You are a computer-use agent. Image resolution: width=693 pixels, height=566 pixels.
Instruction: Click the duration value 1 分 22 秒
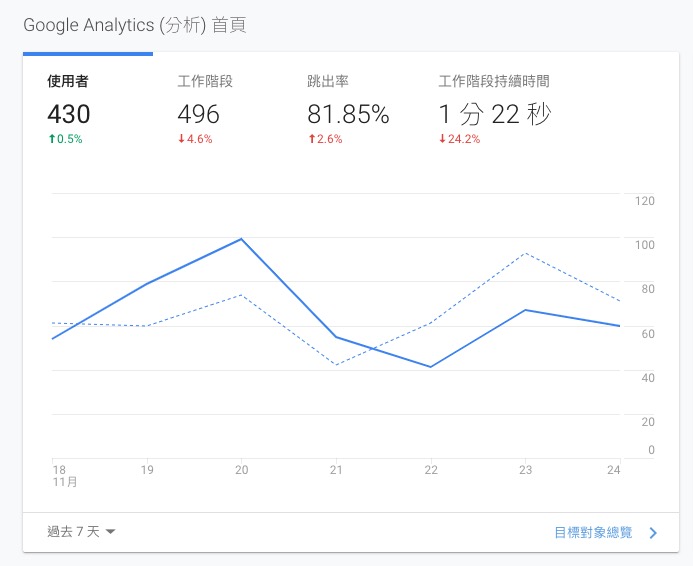tap(495, 114)
